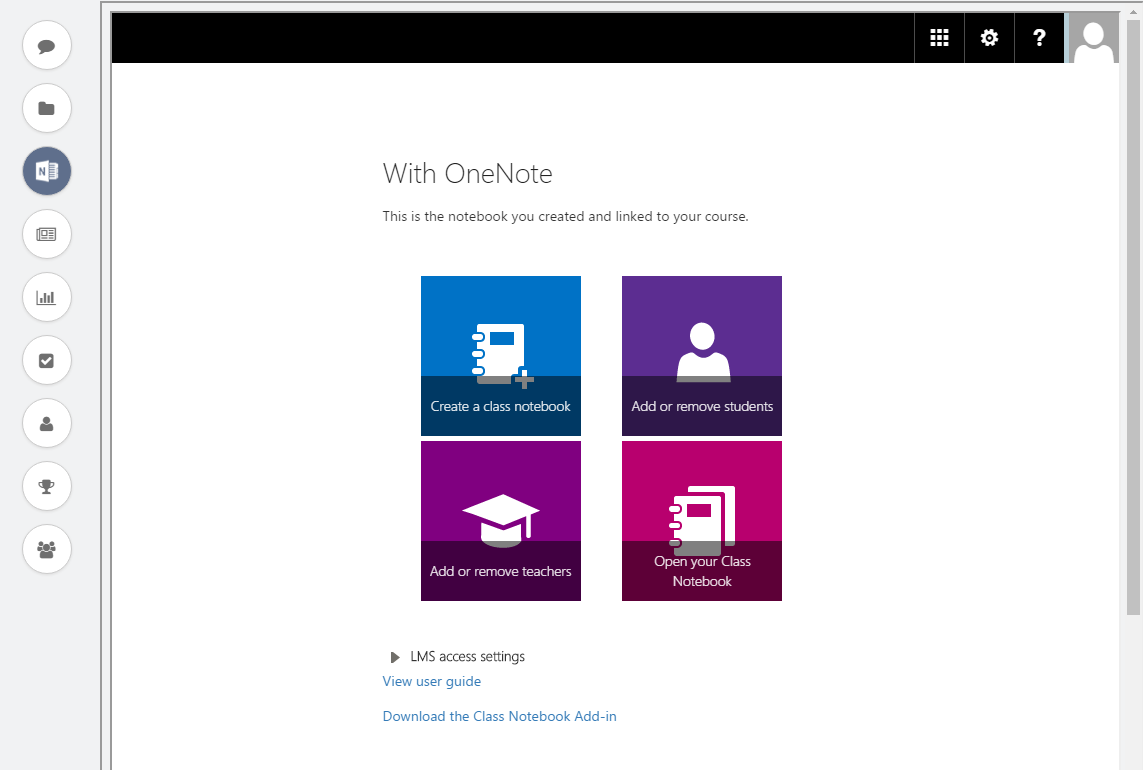The image size is (1143, 770).
Task: Open the folder icon in sidebar
Action: 47,108
